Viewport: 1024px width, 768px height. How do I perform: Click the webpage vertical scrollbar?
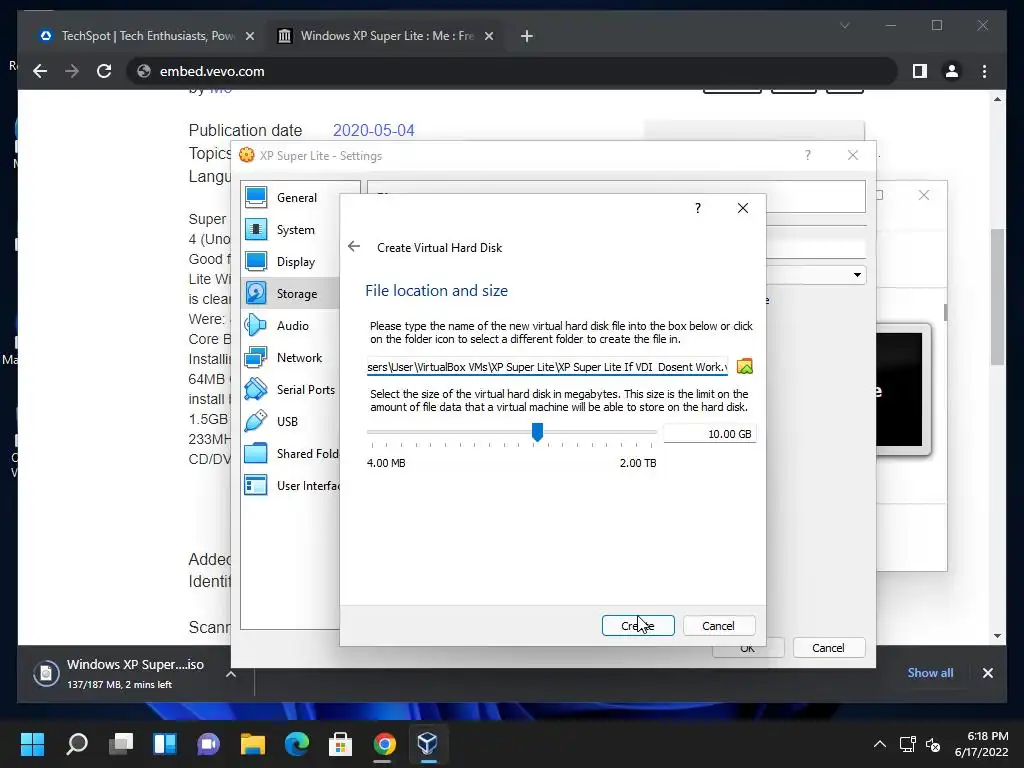point(997,297)
